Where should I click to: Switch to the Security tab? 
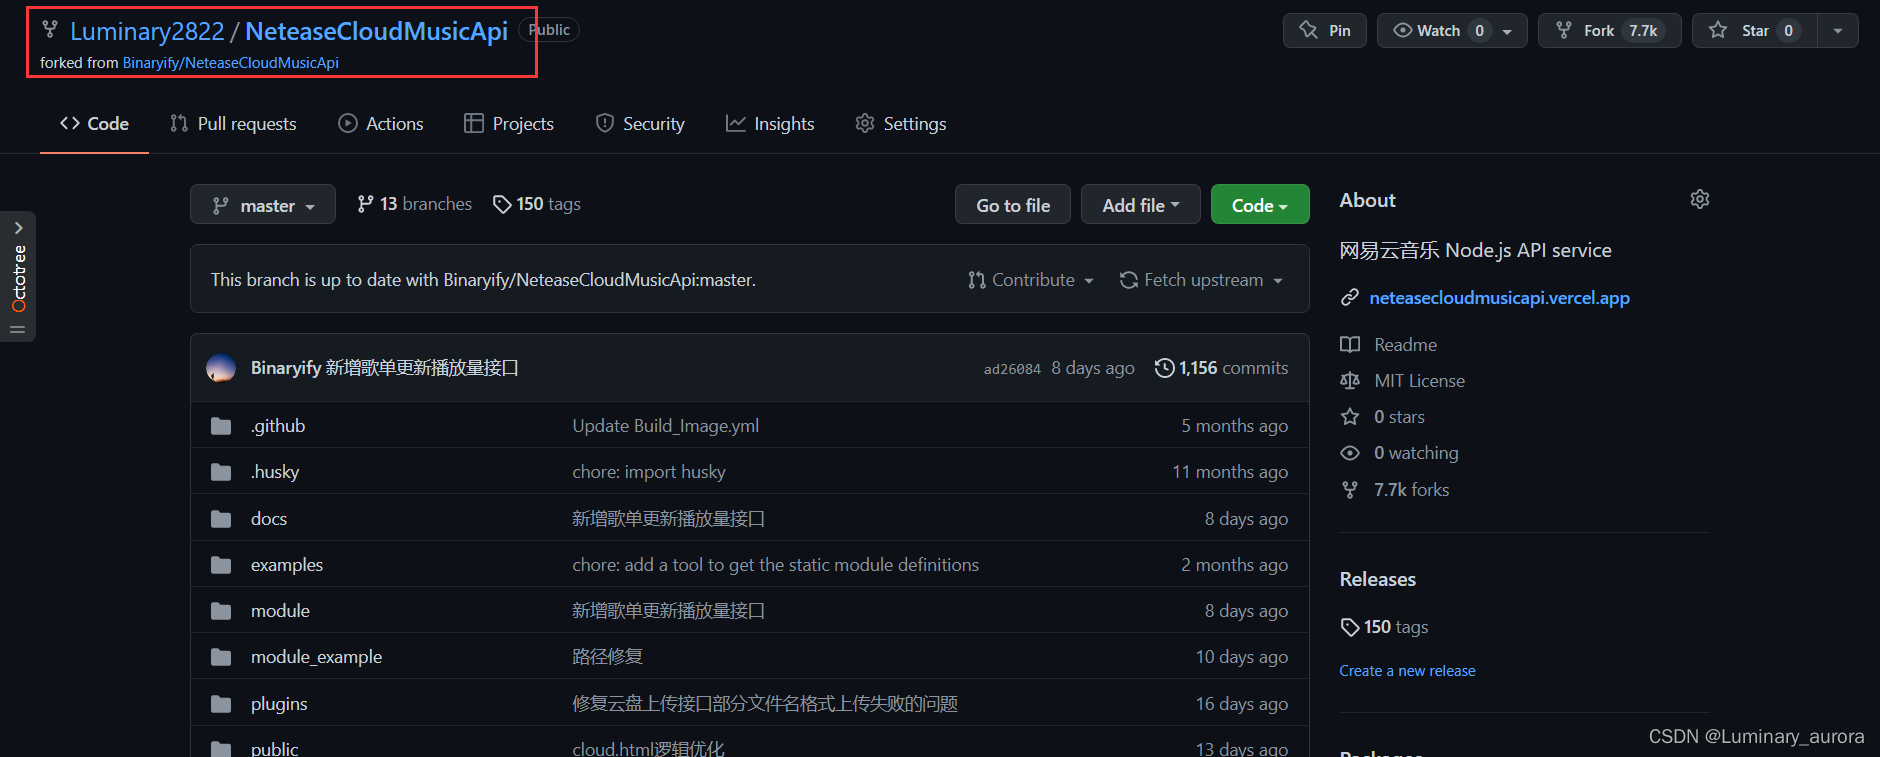point(640,124)
